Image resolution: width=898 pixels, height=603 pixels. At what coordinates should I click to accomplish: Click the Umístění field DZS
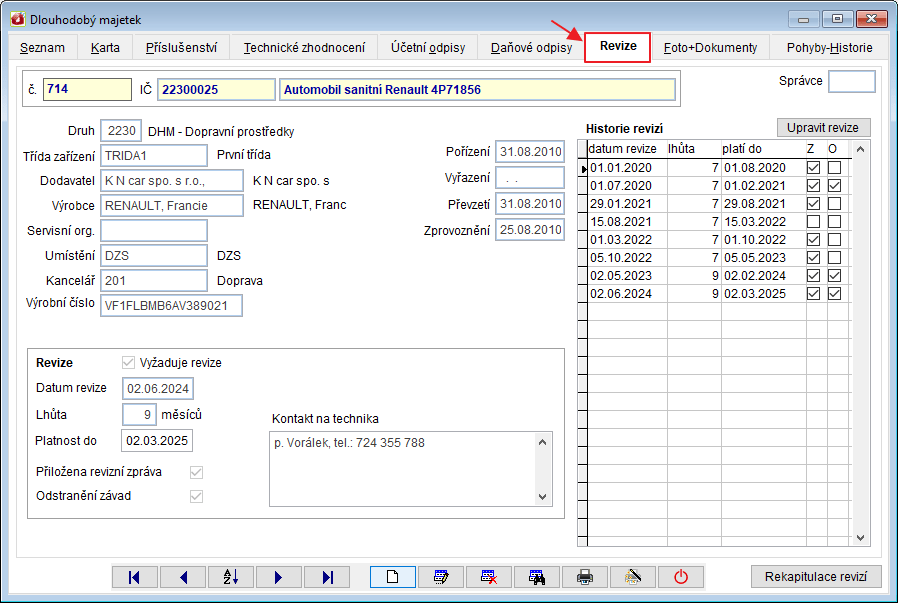[x=153, y=255]
